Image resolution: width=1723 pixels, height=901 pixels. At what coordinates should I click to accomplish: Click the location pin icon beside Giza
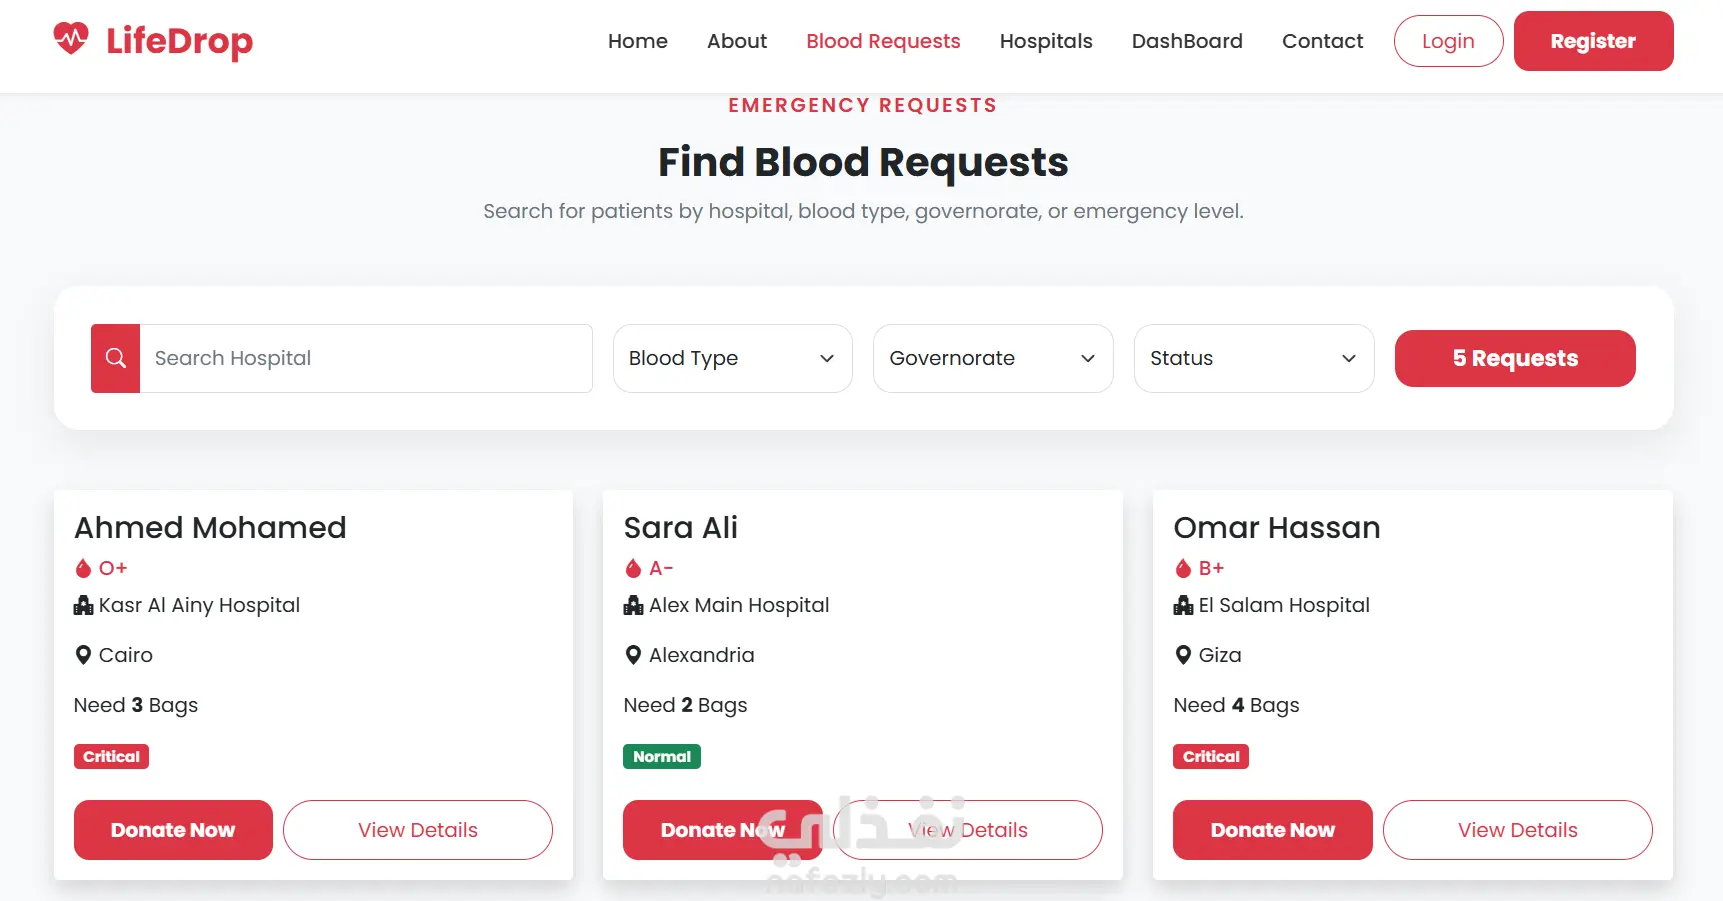1183,655
